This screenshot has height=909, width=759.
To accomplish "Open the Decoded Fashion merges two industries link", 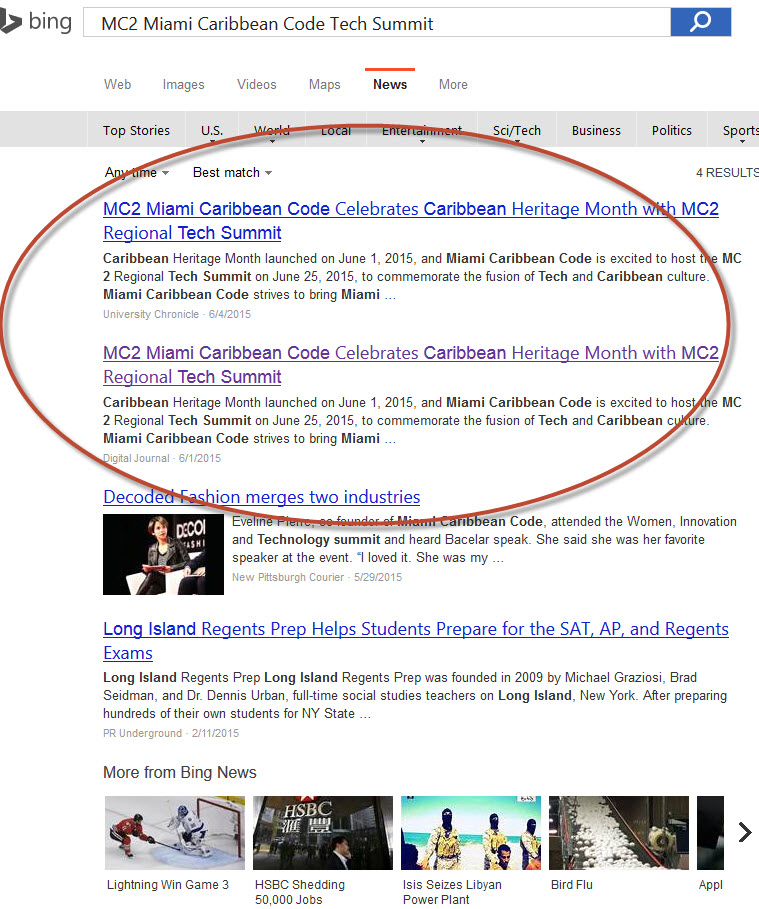I will 262,497.
